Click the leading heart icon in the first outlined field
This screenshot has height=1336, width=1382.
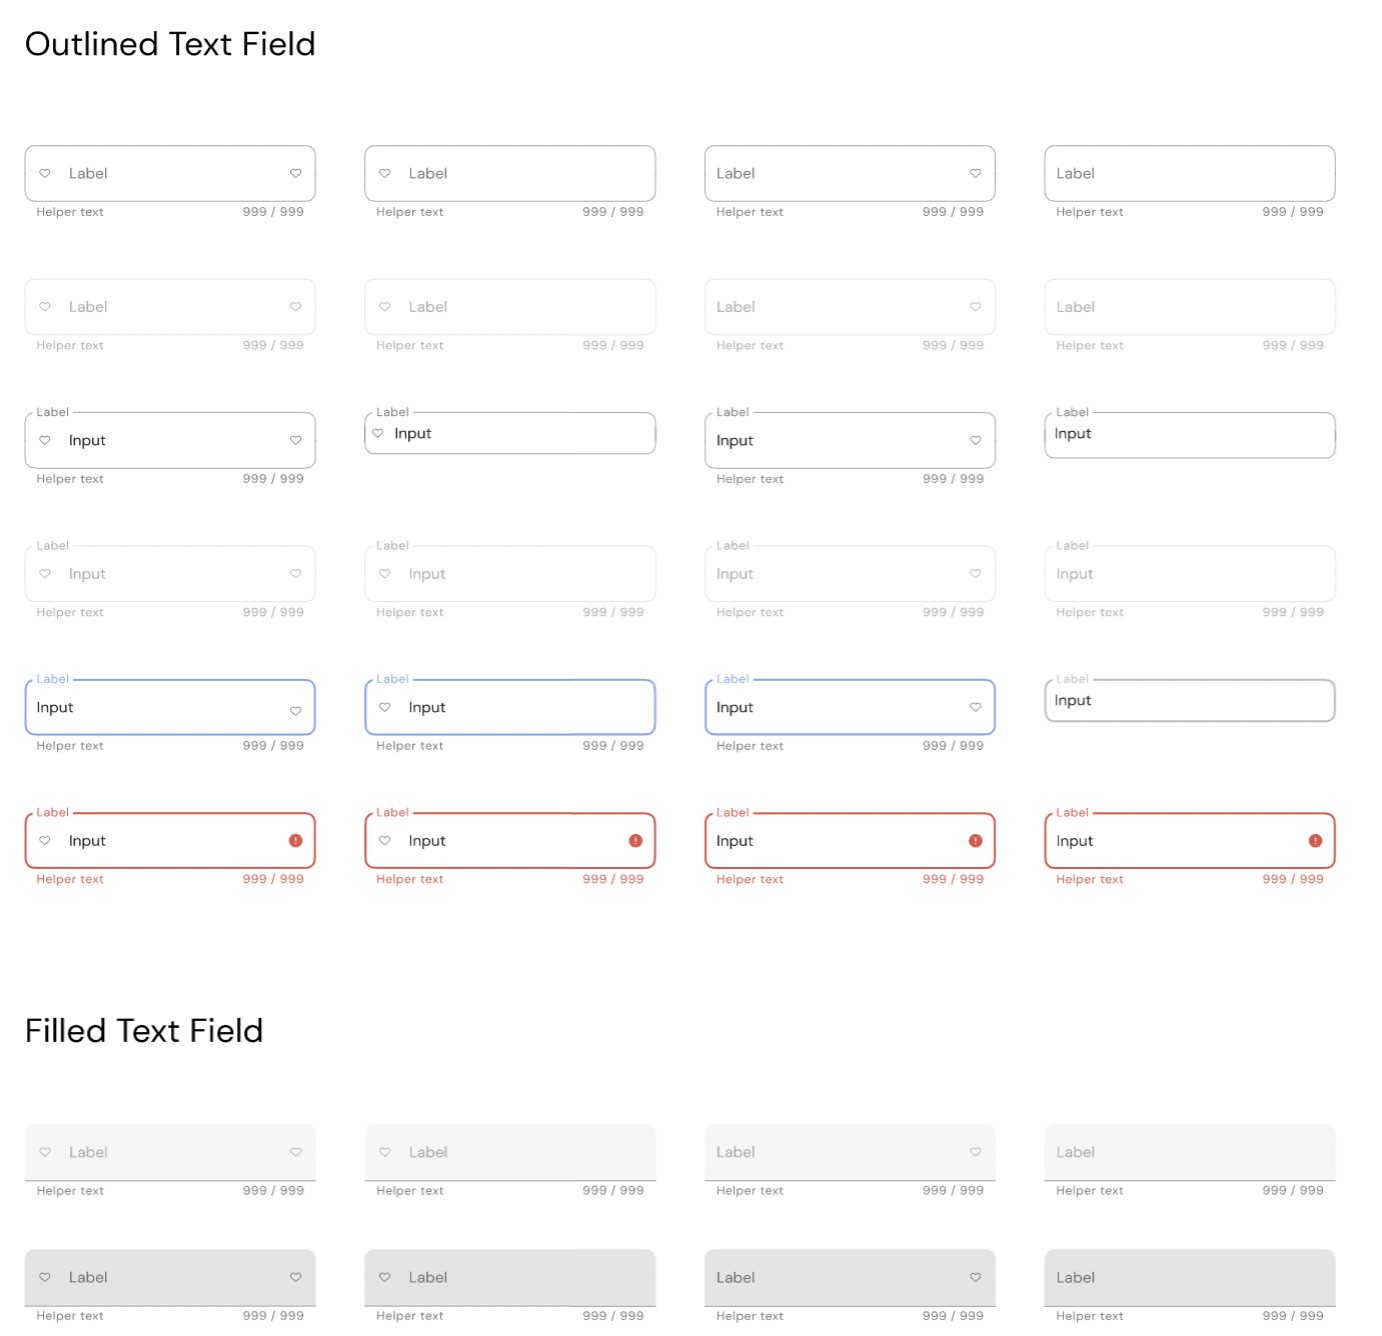(45, 173)
